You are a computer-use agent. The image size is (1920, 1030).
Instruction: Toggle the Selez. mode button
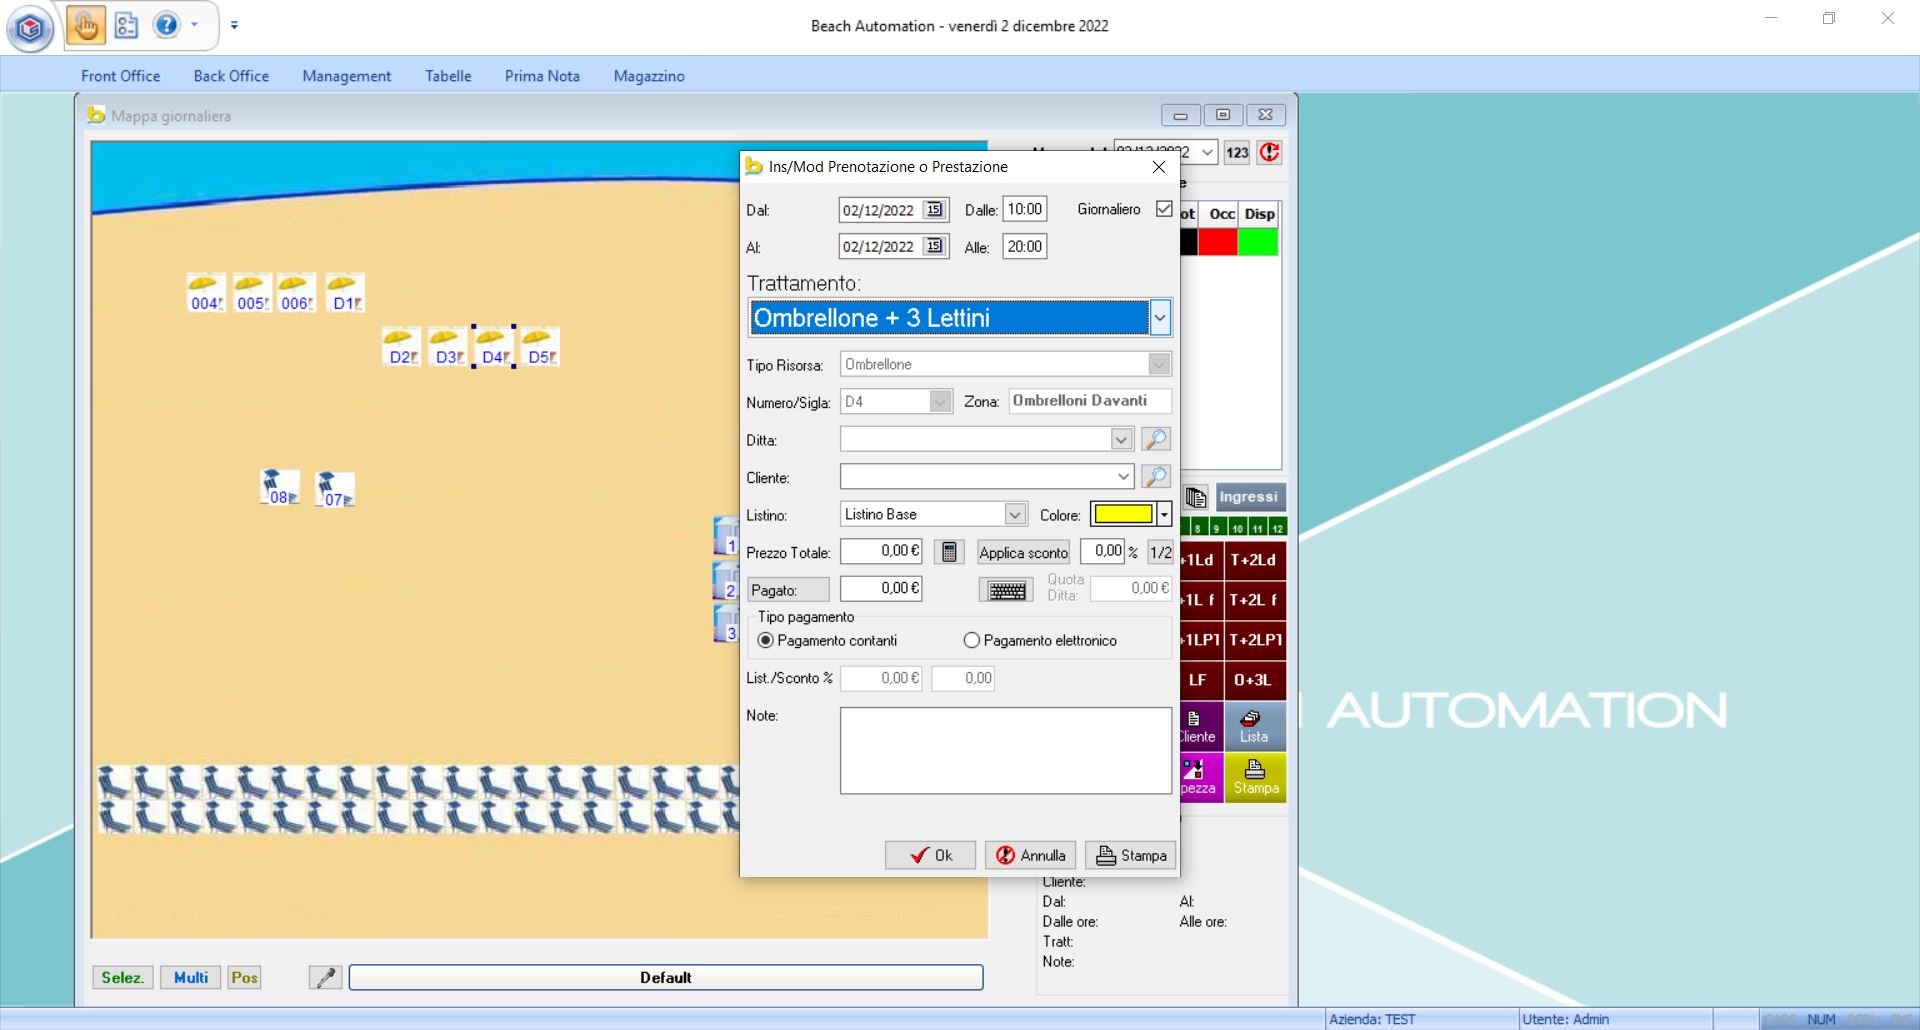tap(122, 978)
